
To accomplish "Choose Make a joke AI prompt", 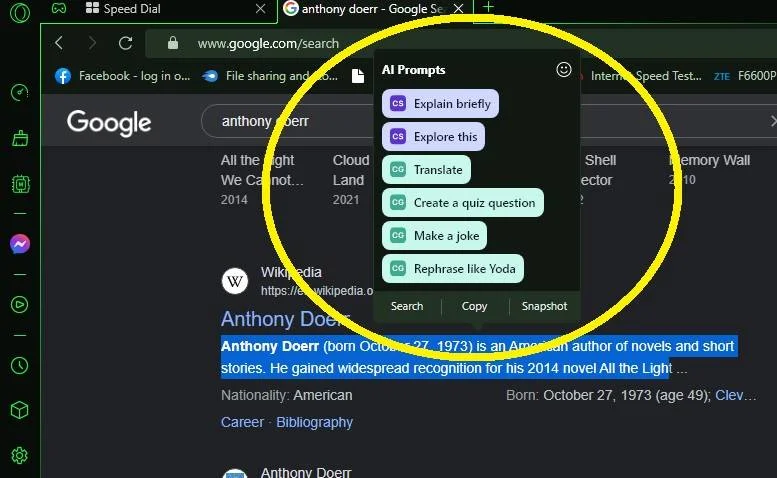I will point(434,236).
